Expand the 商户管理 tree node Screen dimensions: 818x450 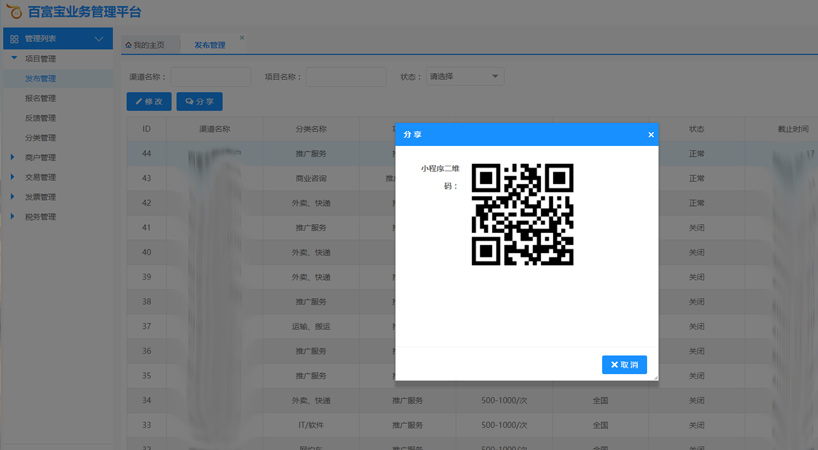[x=13, y=157]
